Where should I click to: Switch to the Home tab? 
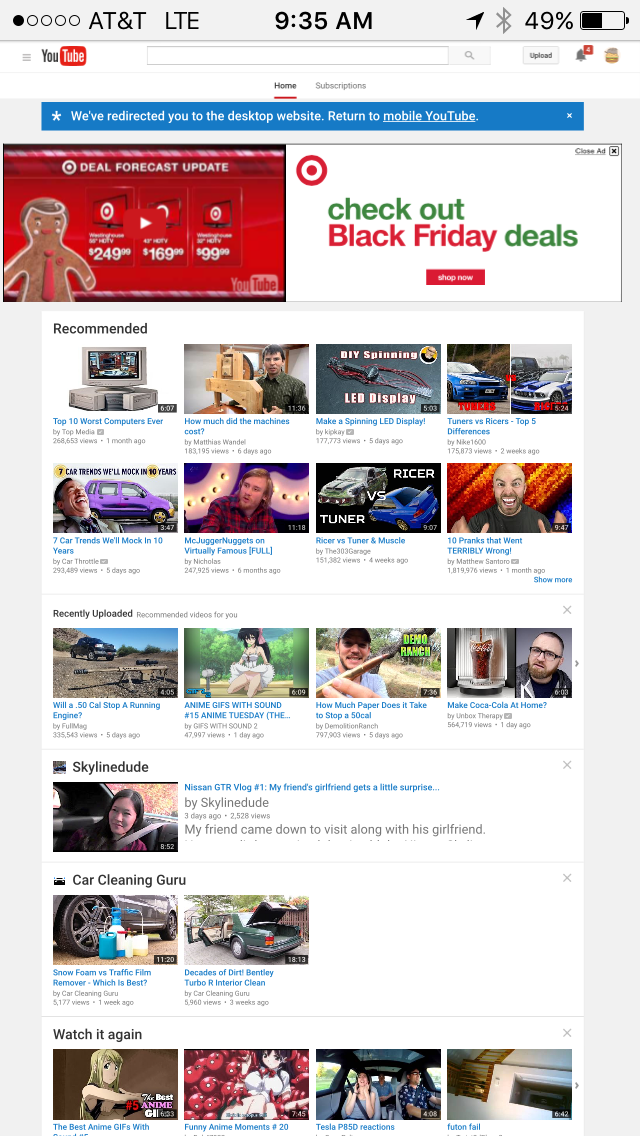coord(285,85)
